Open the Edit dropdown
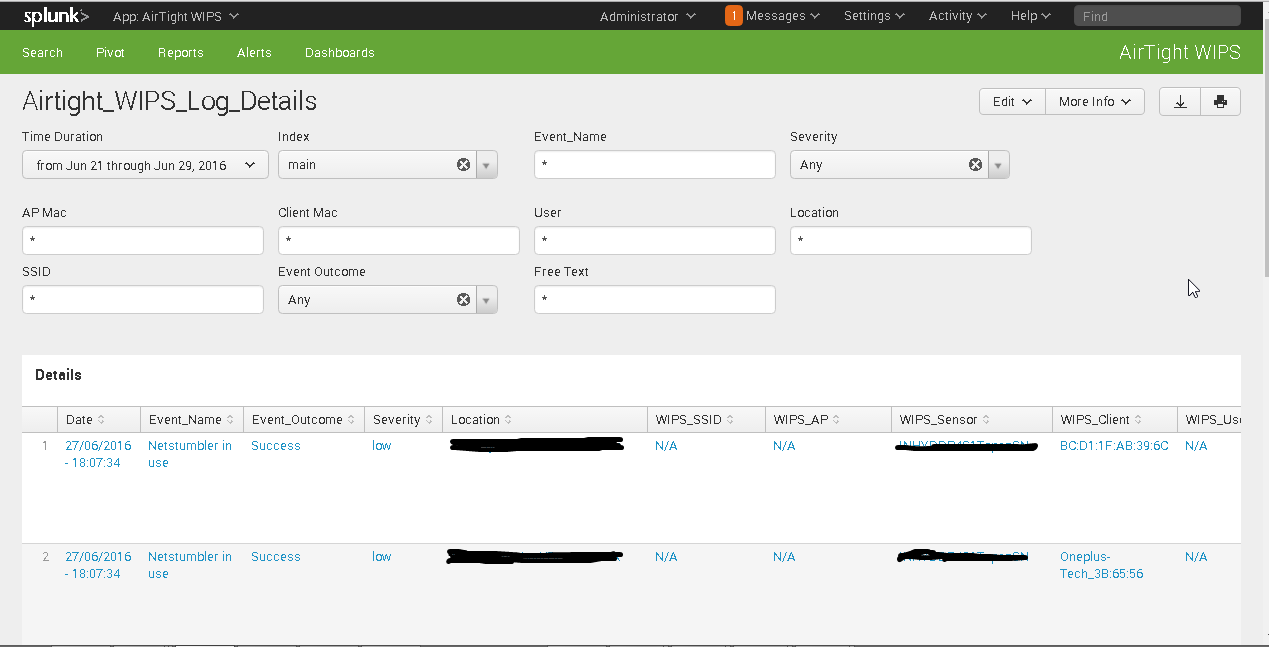1269x647 pixels. tap(1011, 101)
